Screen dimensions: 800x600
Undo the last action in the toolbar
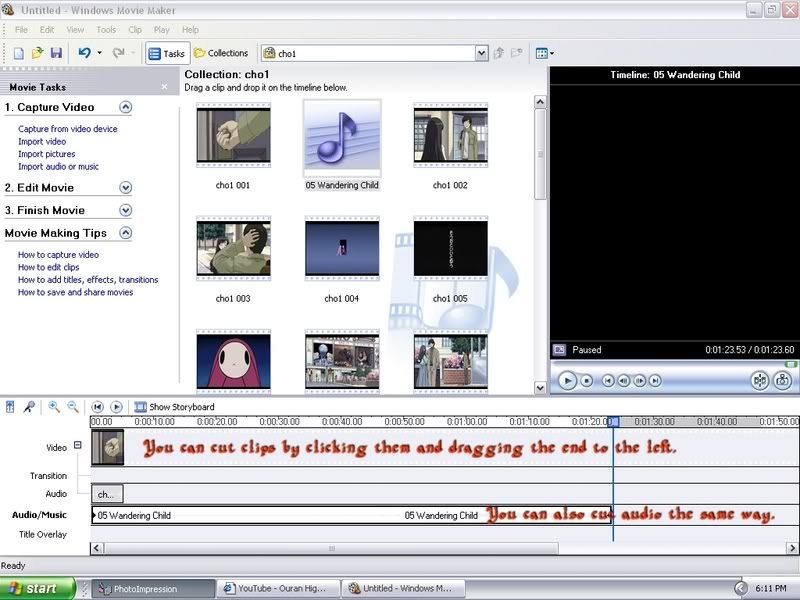pyautogui.click(x=85, y=53)
